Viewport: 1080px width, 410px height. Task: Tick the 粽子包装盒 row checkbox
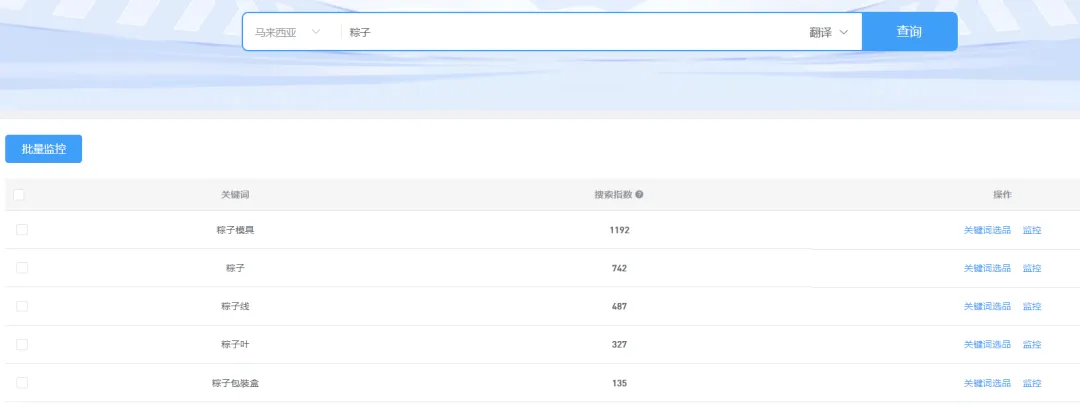[x=22, y=382]
